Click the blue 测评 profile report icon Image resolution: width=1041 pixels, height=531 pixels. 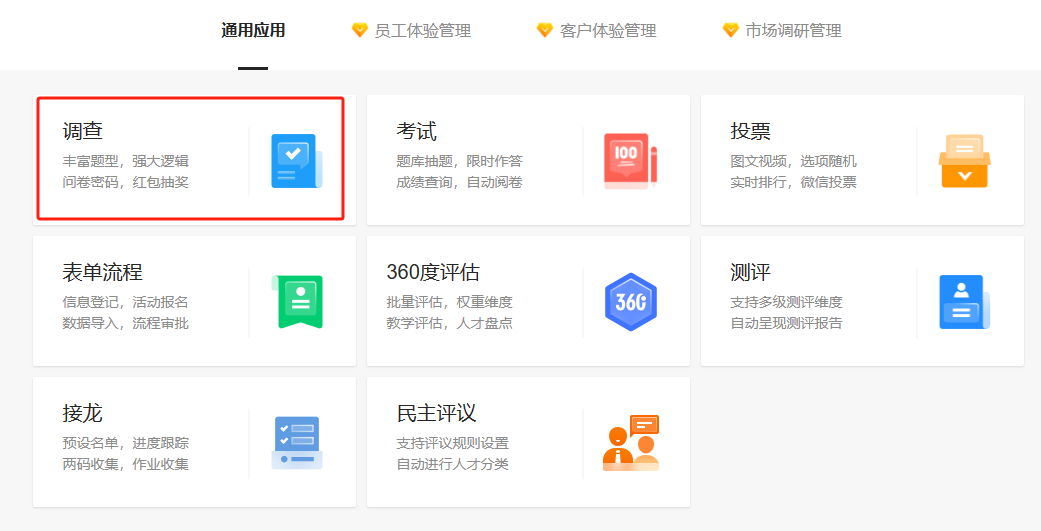pos(965,302)
